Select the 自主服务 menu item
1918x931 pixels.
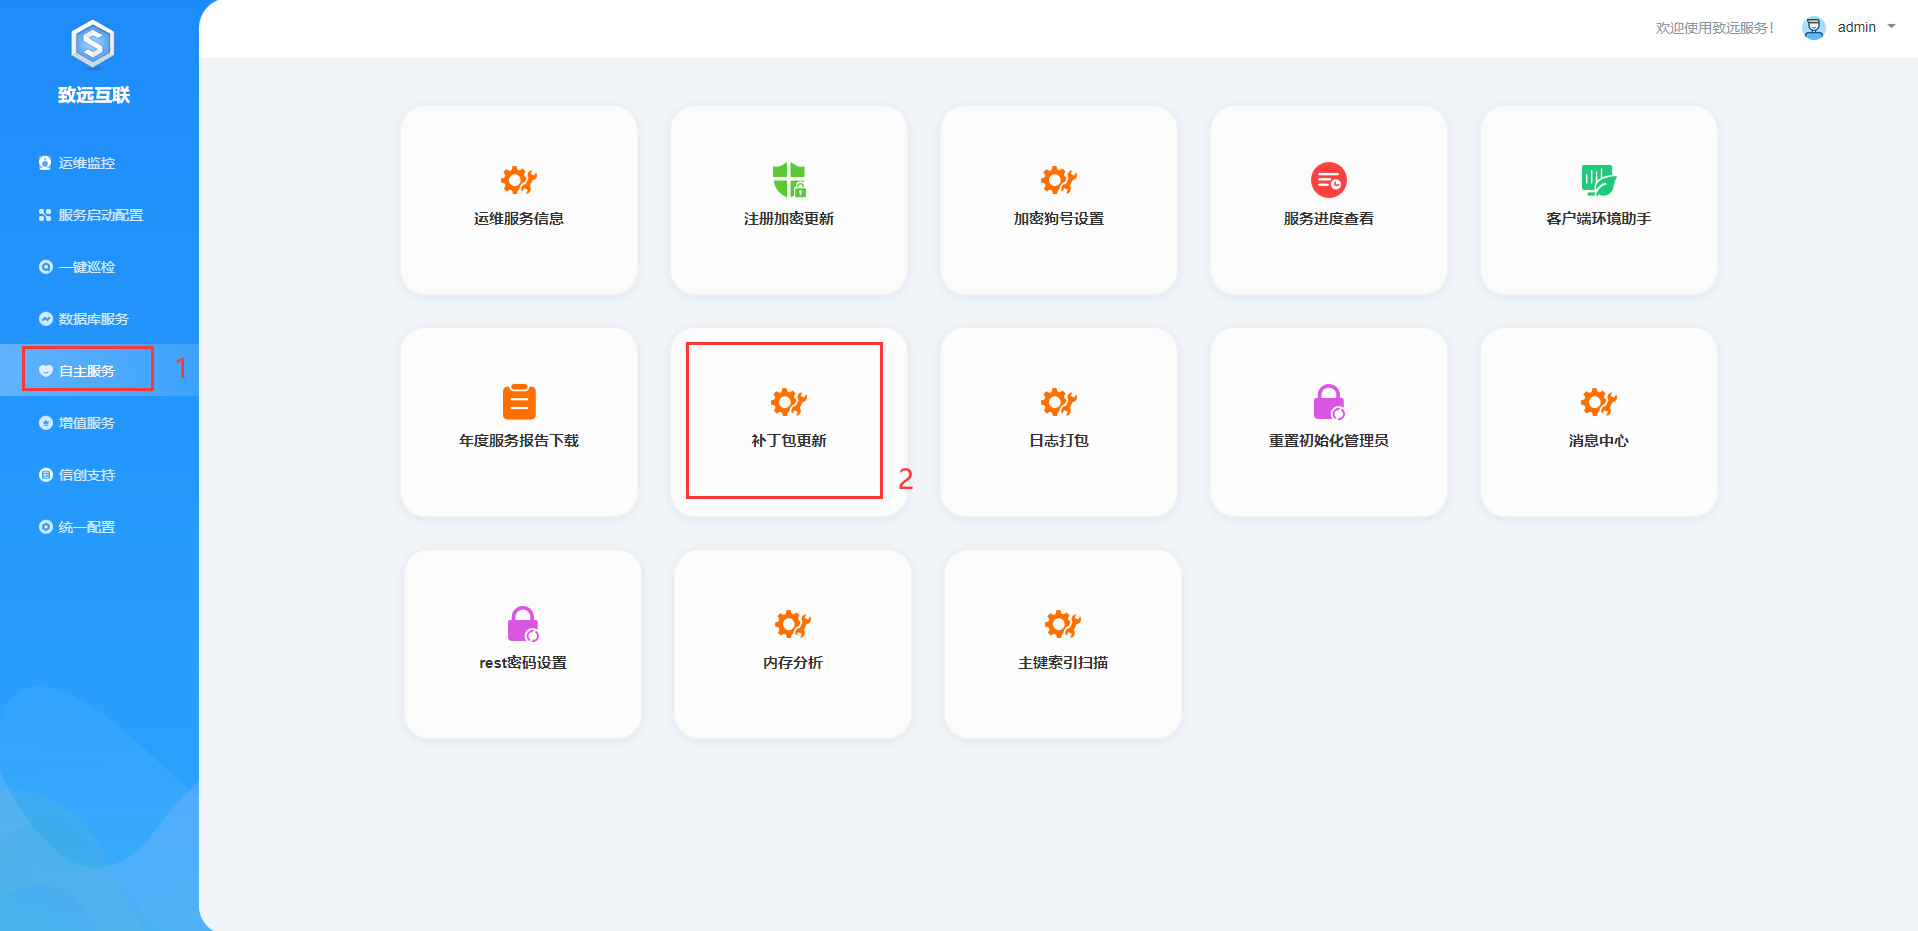click(99, 371)
